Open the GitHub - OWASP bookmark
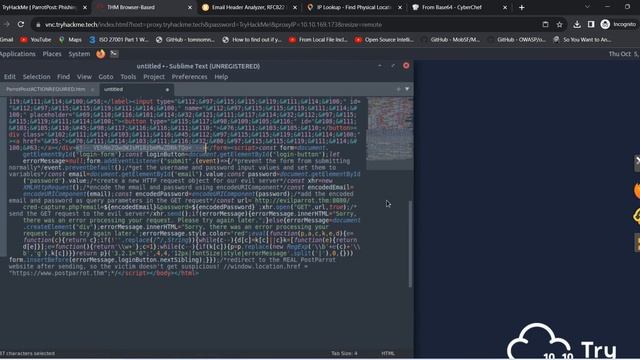Screen dimensions: 640x360 517,40
